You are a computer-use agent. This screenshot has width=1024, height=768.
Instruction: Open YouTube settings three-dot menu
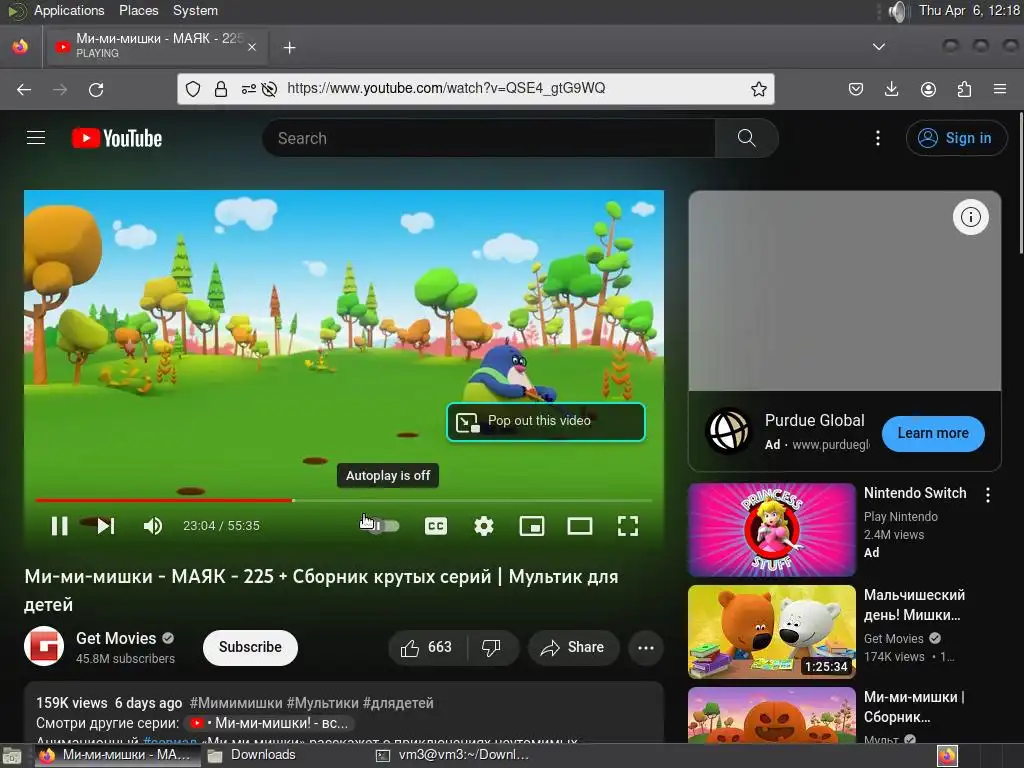tap(878, 138)
